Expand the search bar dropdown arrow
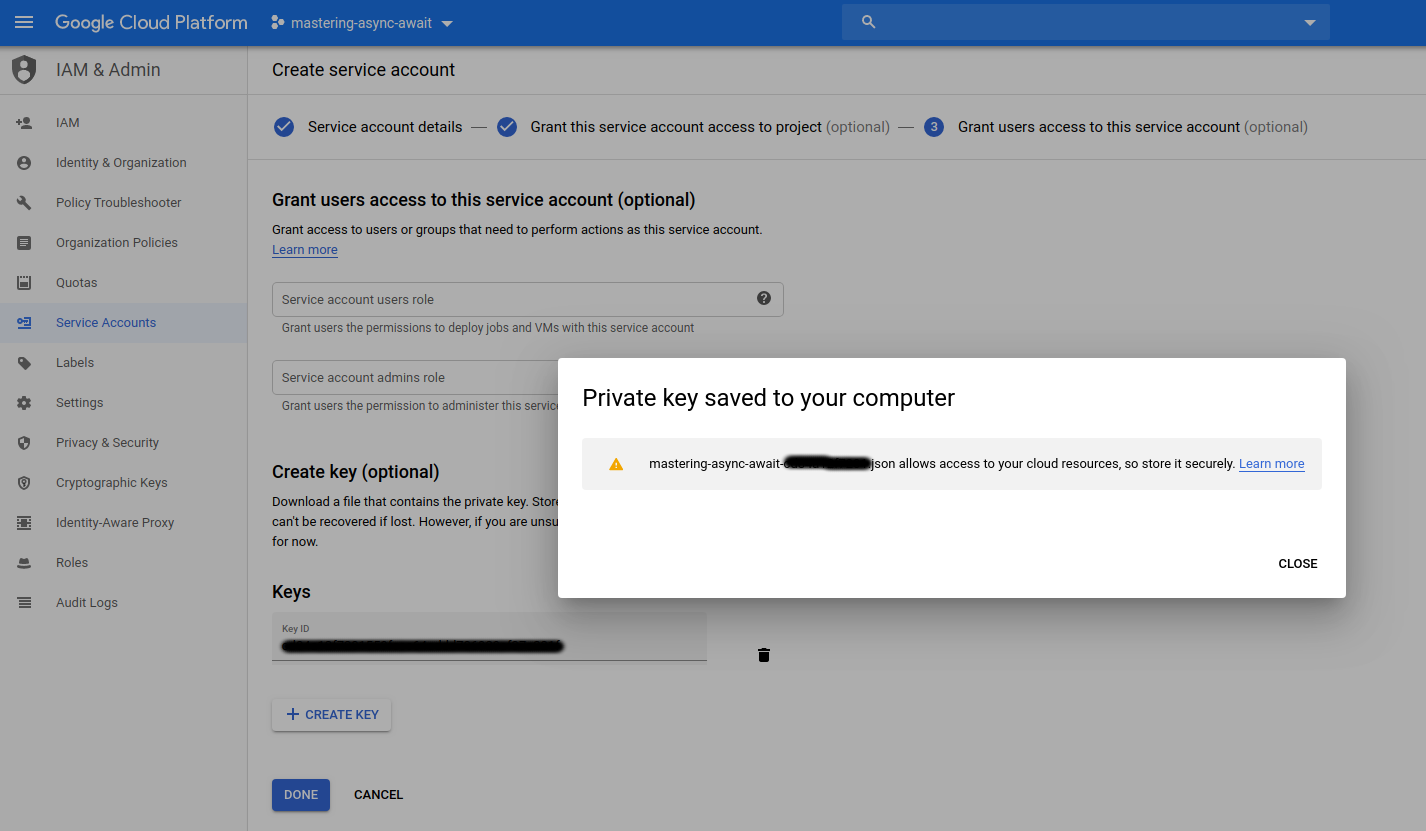Screen dimensions: 1426x831 (x=1310, y=23)
